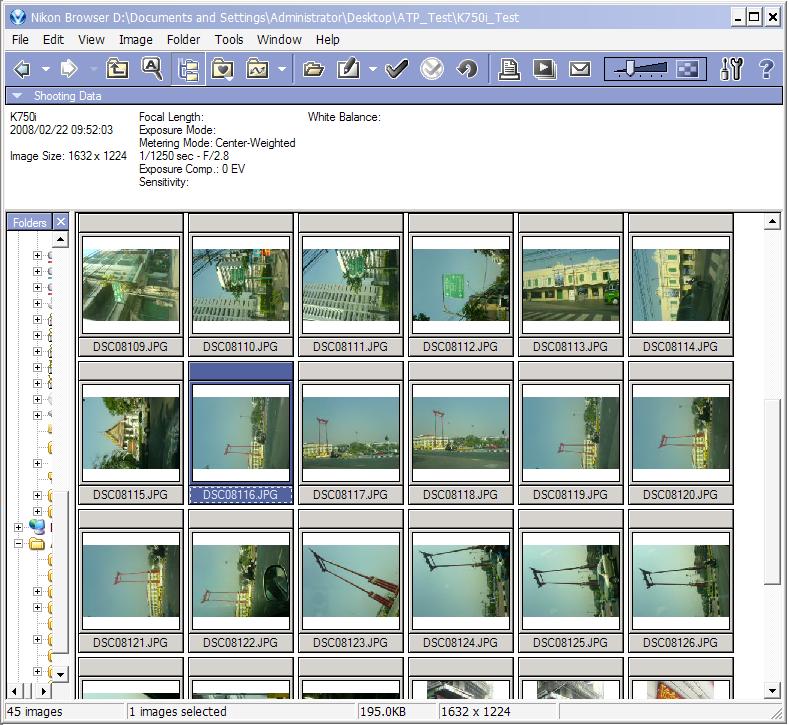789x725 pixels.
Task: Click the checkered thumbnail grid icon
Action: (687, 69)
